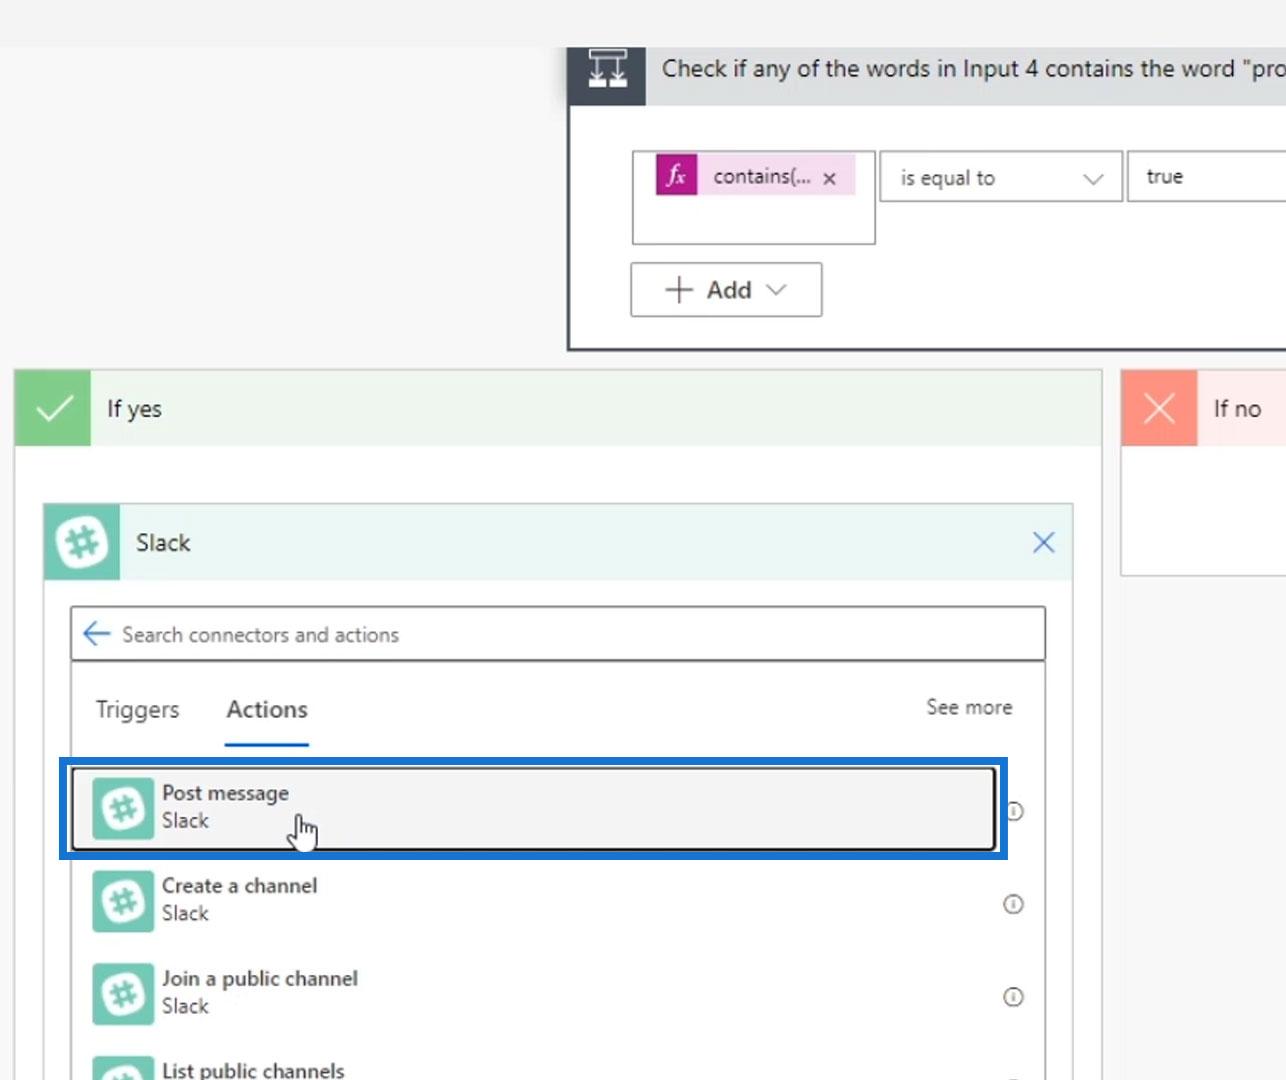Click the Slack title in the connector header
The image size is (1286, 1080).
point(163,543)
